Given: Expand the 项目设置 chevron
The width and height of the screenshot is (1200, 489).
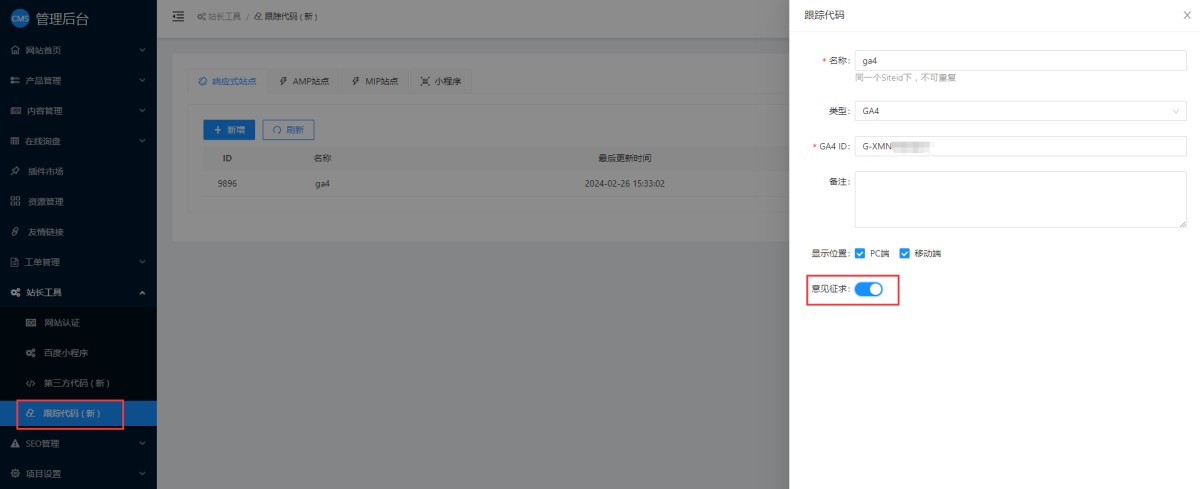Looking at the screenshot, I should point(142,473).
